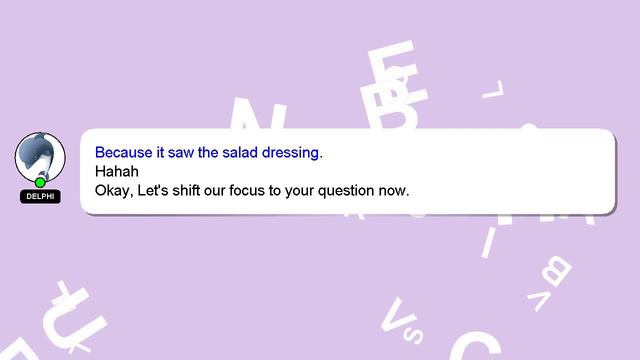Click the "Okay, Let's shift our focus" line
The image size is (640, 360).
tap(252, 190)
